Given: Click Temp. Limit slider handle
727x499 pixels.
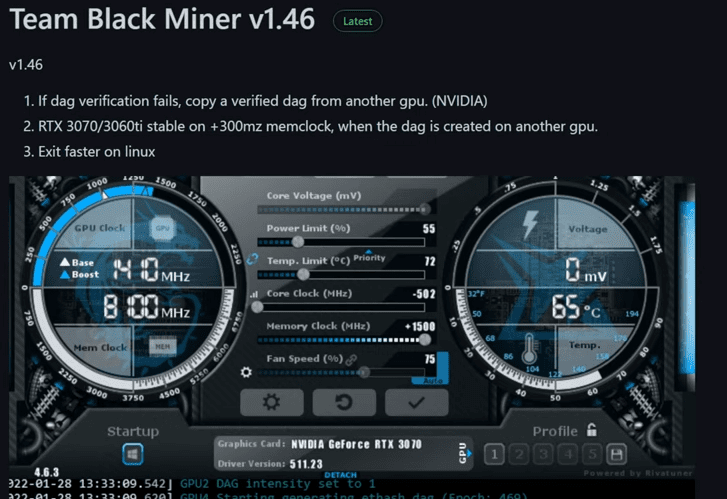Looking at the screenshot, I should [303, 274].
